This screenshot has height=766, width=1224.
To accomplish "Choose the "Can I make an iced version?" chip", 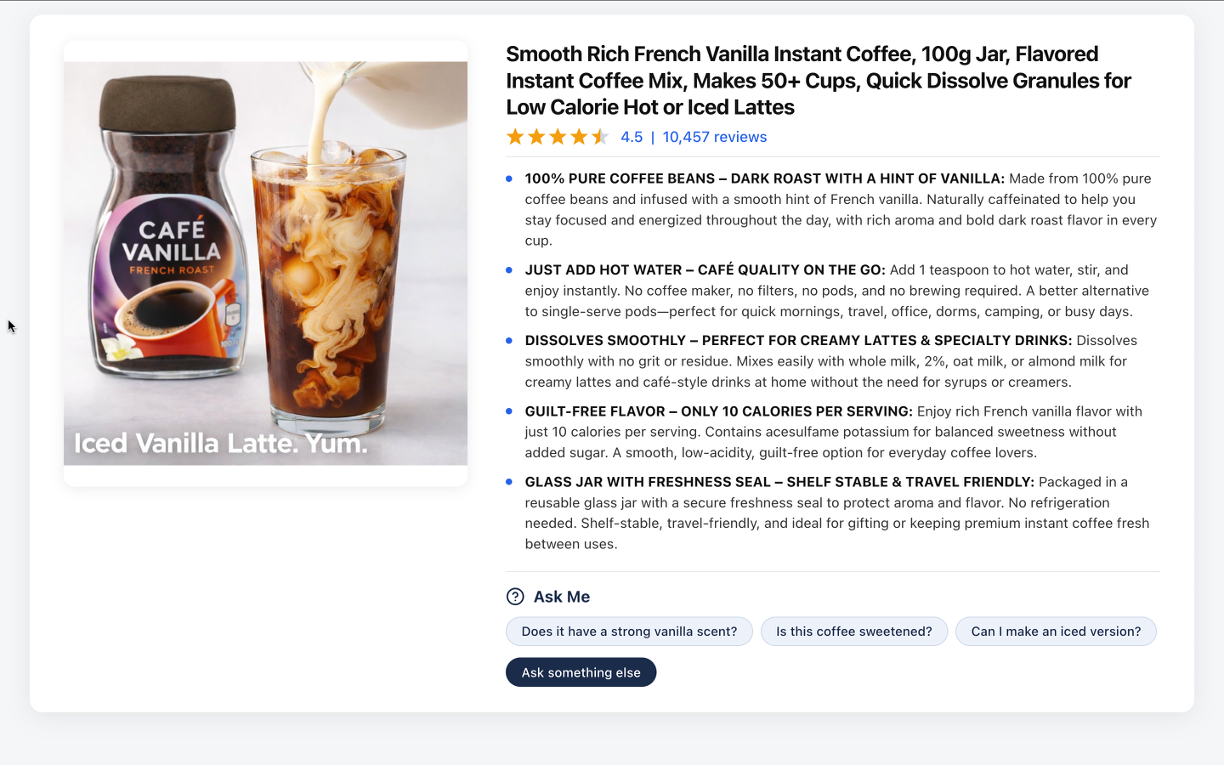I will click(1056, 631).
